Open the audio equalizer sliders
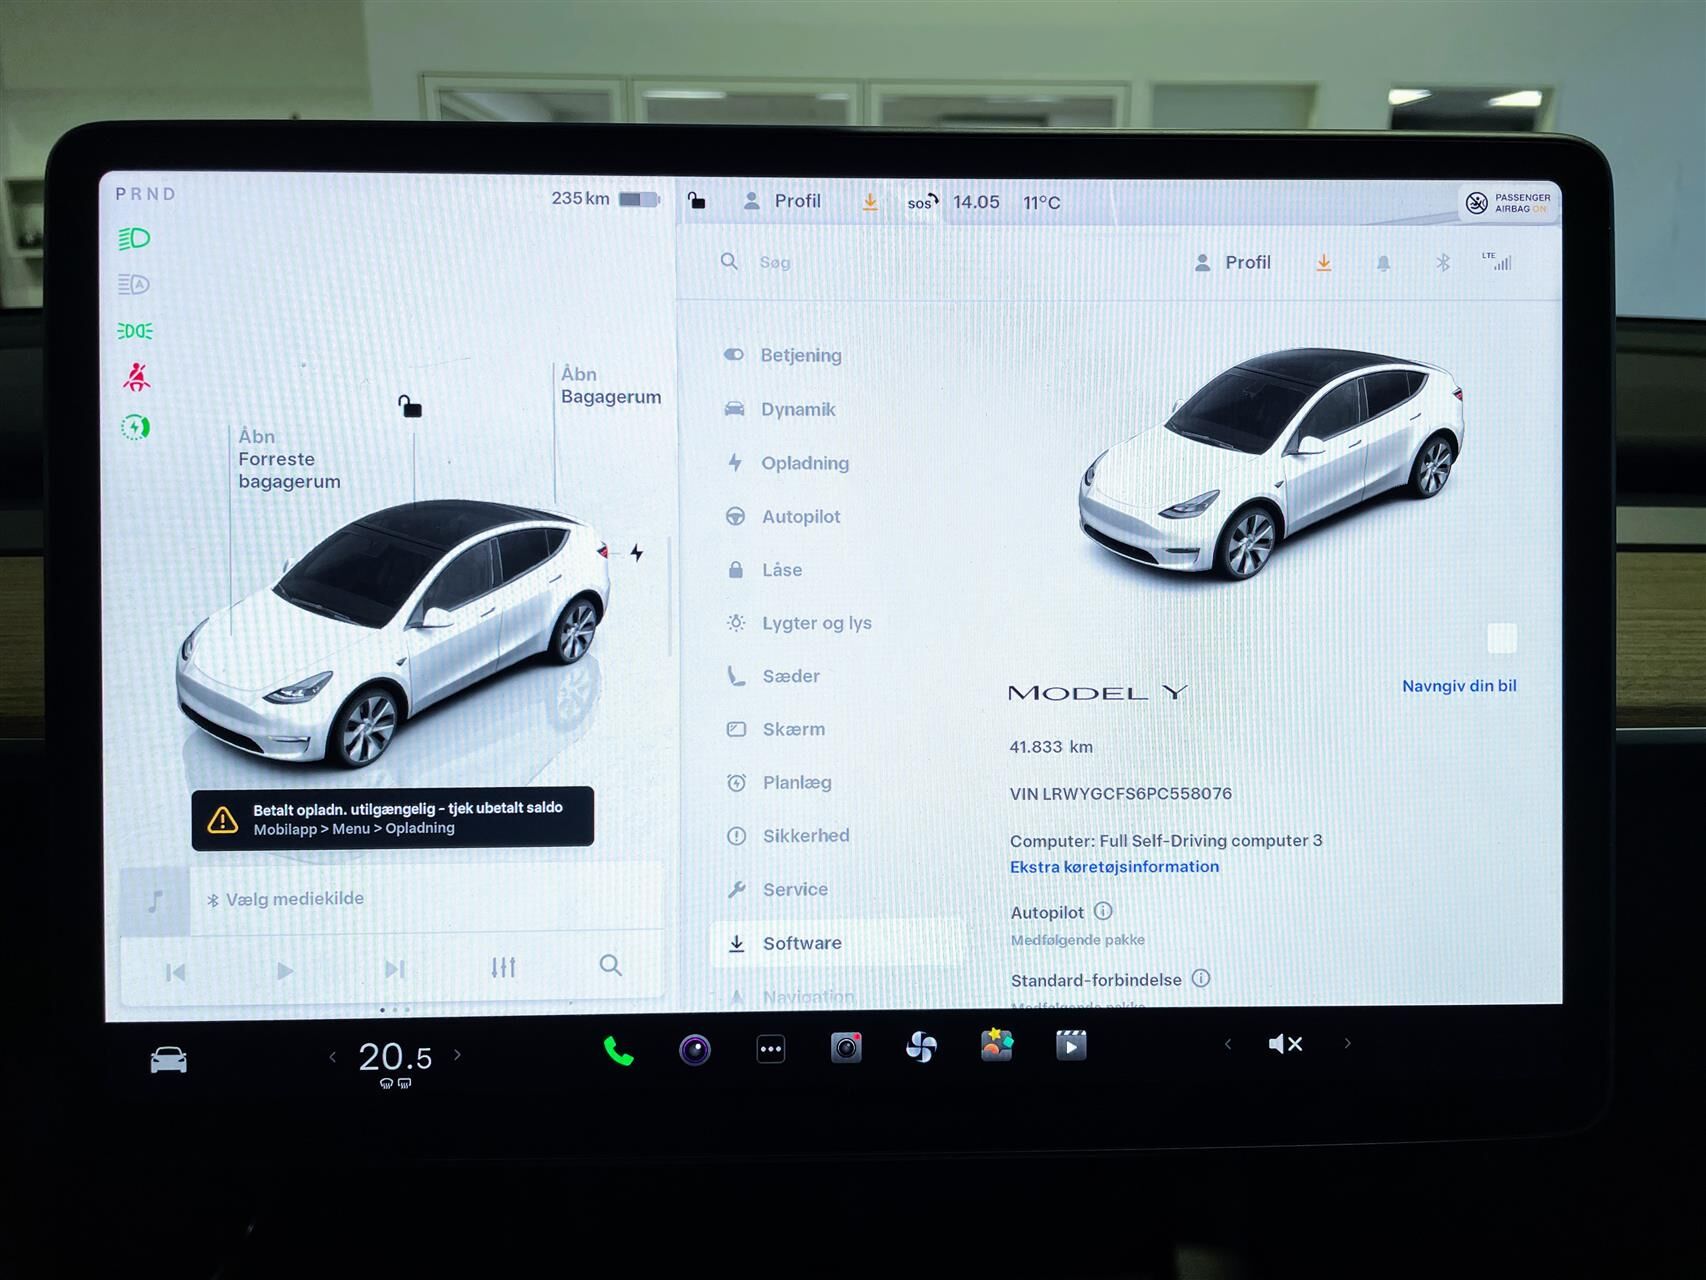This screenshot has width=1706, height=1280. coord(504,966)
